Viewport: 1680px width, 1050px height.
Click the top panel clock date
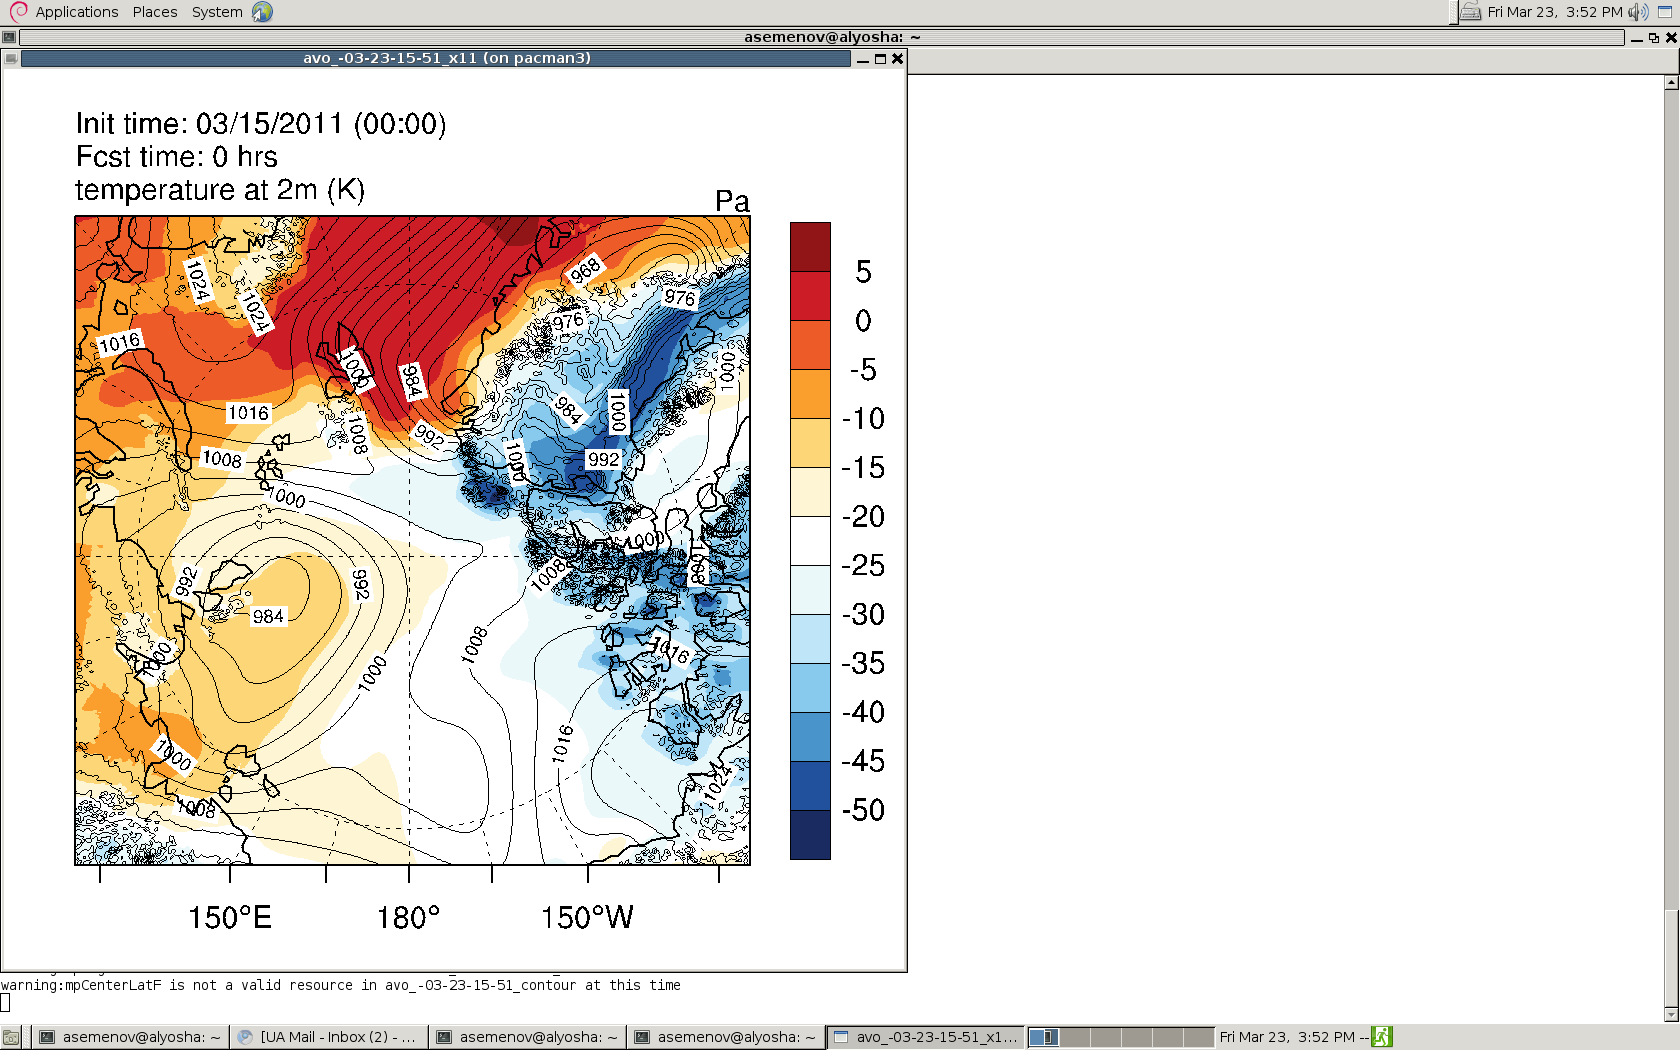coord(1554,12)
